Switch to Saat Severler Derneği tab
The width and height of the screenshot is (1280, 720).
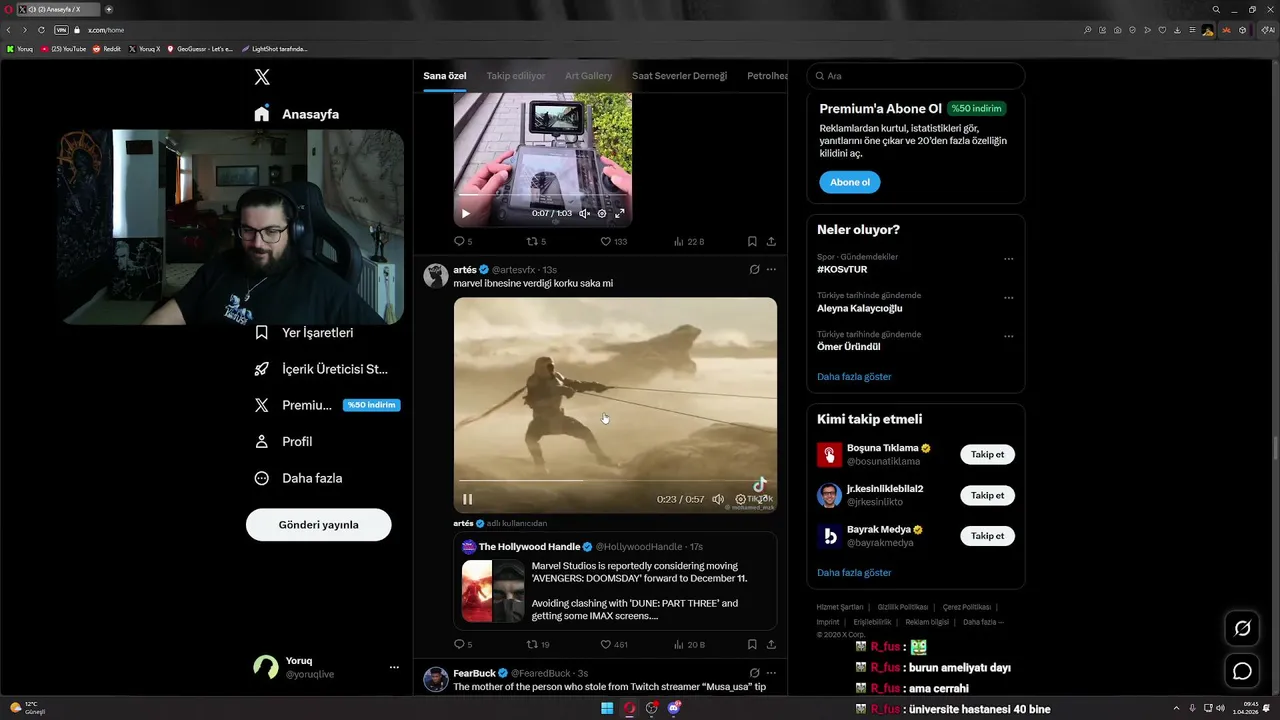click(x=679, y=76)
